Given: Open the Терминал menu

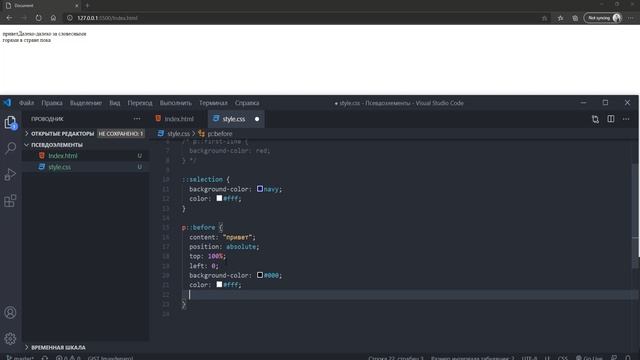Looking at the screenshot, I should [x=213, y=103].
